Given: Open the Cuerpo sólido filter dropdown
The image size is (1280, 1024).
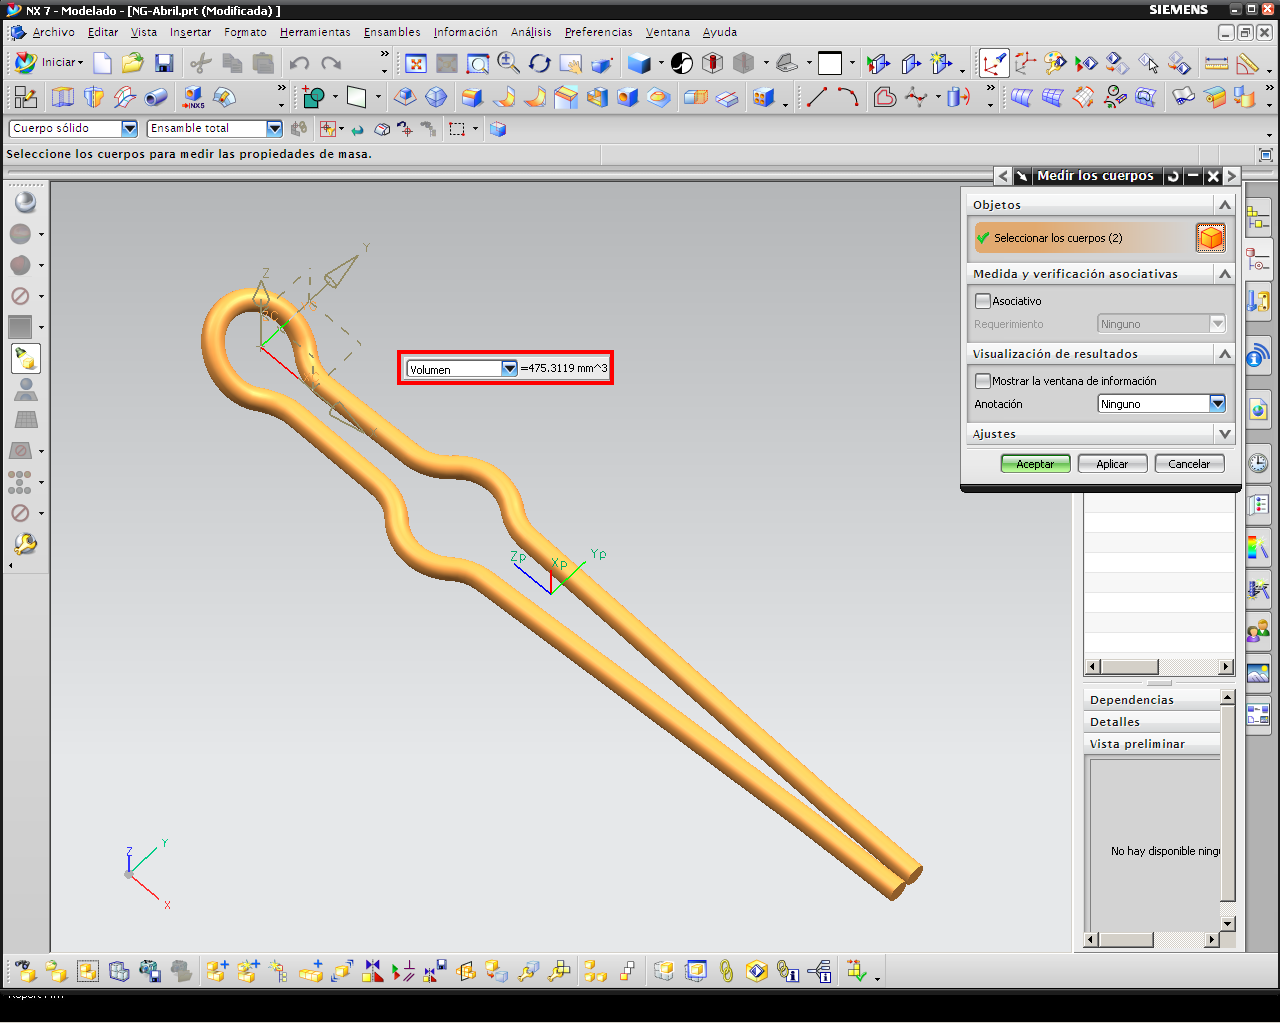Looking at the screenshot, I should (129, 128).
